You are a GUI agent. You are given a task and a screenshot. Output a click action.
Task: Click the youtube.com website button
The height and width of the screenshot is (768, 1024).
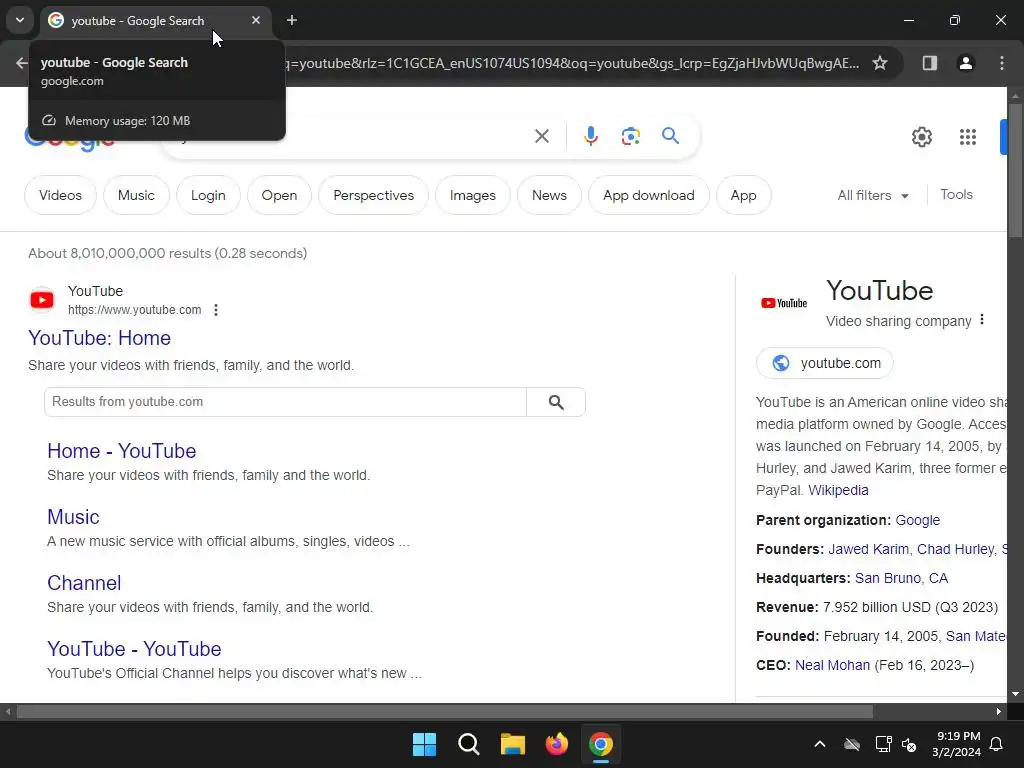point(824,363)
